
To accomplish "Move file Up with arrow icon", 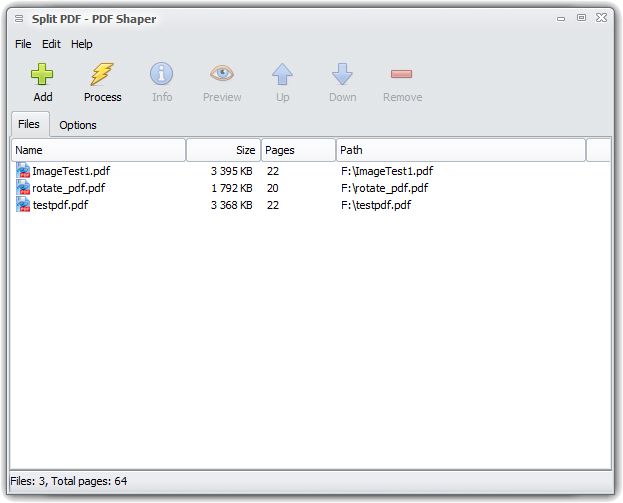I will 282,74.
